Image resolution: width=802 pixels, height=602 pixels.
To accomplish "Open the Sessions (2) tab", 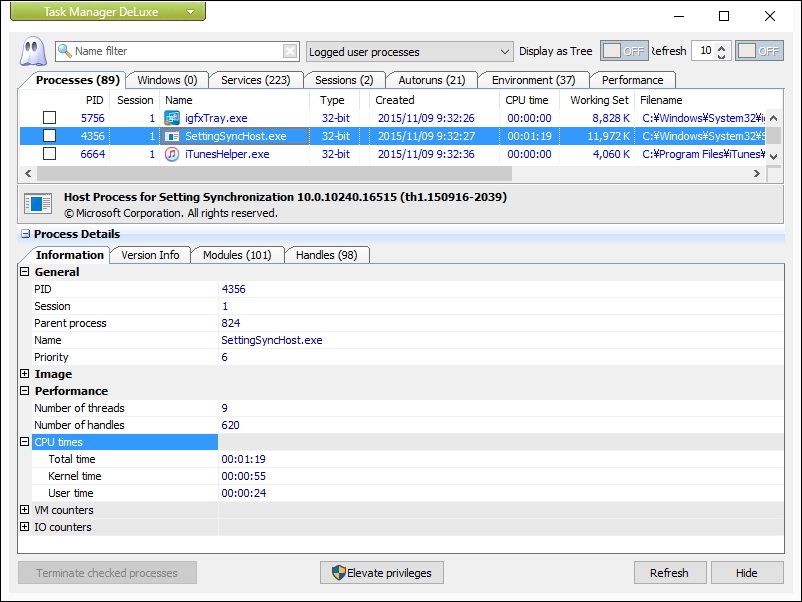I will [x=344, y=80].
